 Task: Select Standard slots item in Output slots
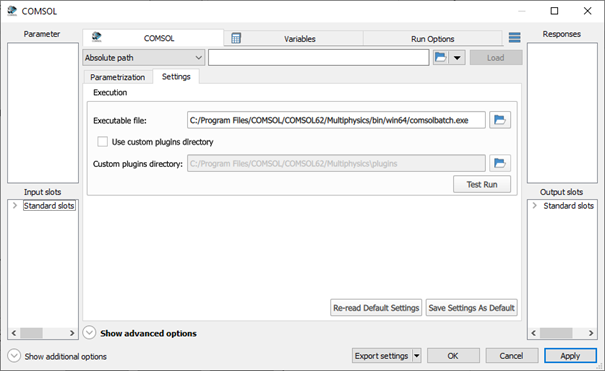(x=568, y=206)
